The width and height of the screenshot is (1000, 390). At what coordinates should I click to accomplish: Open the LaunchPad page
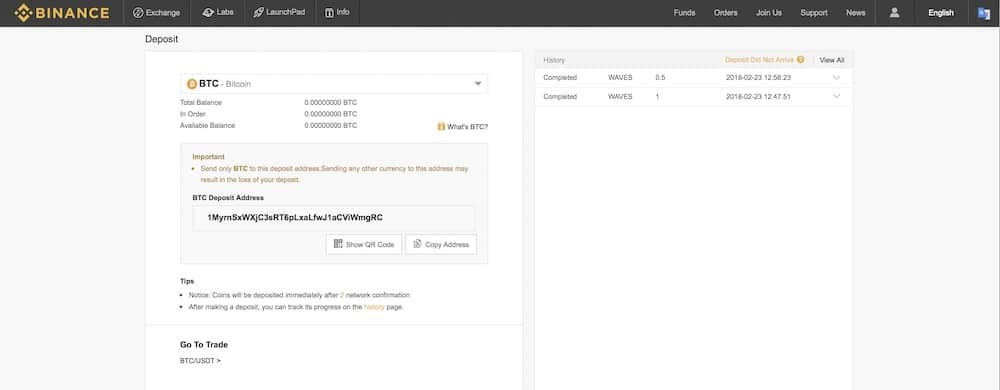pos(279,13)
